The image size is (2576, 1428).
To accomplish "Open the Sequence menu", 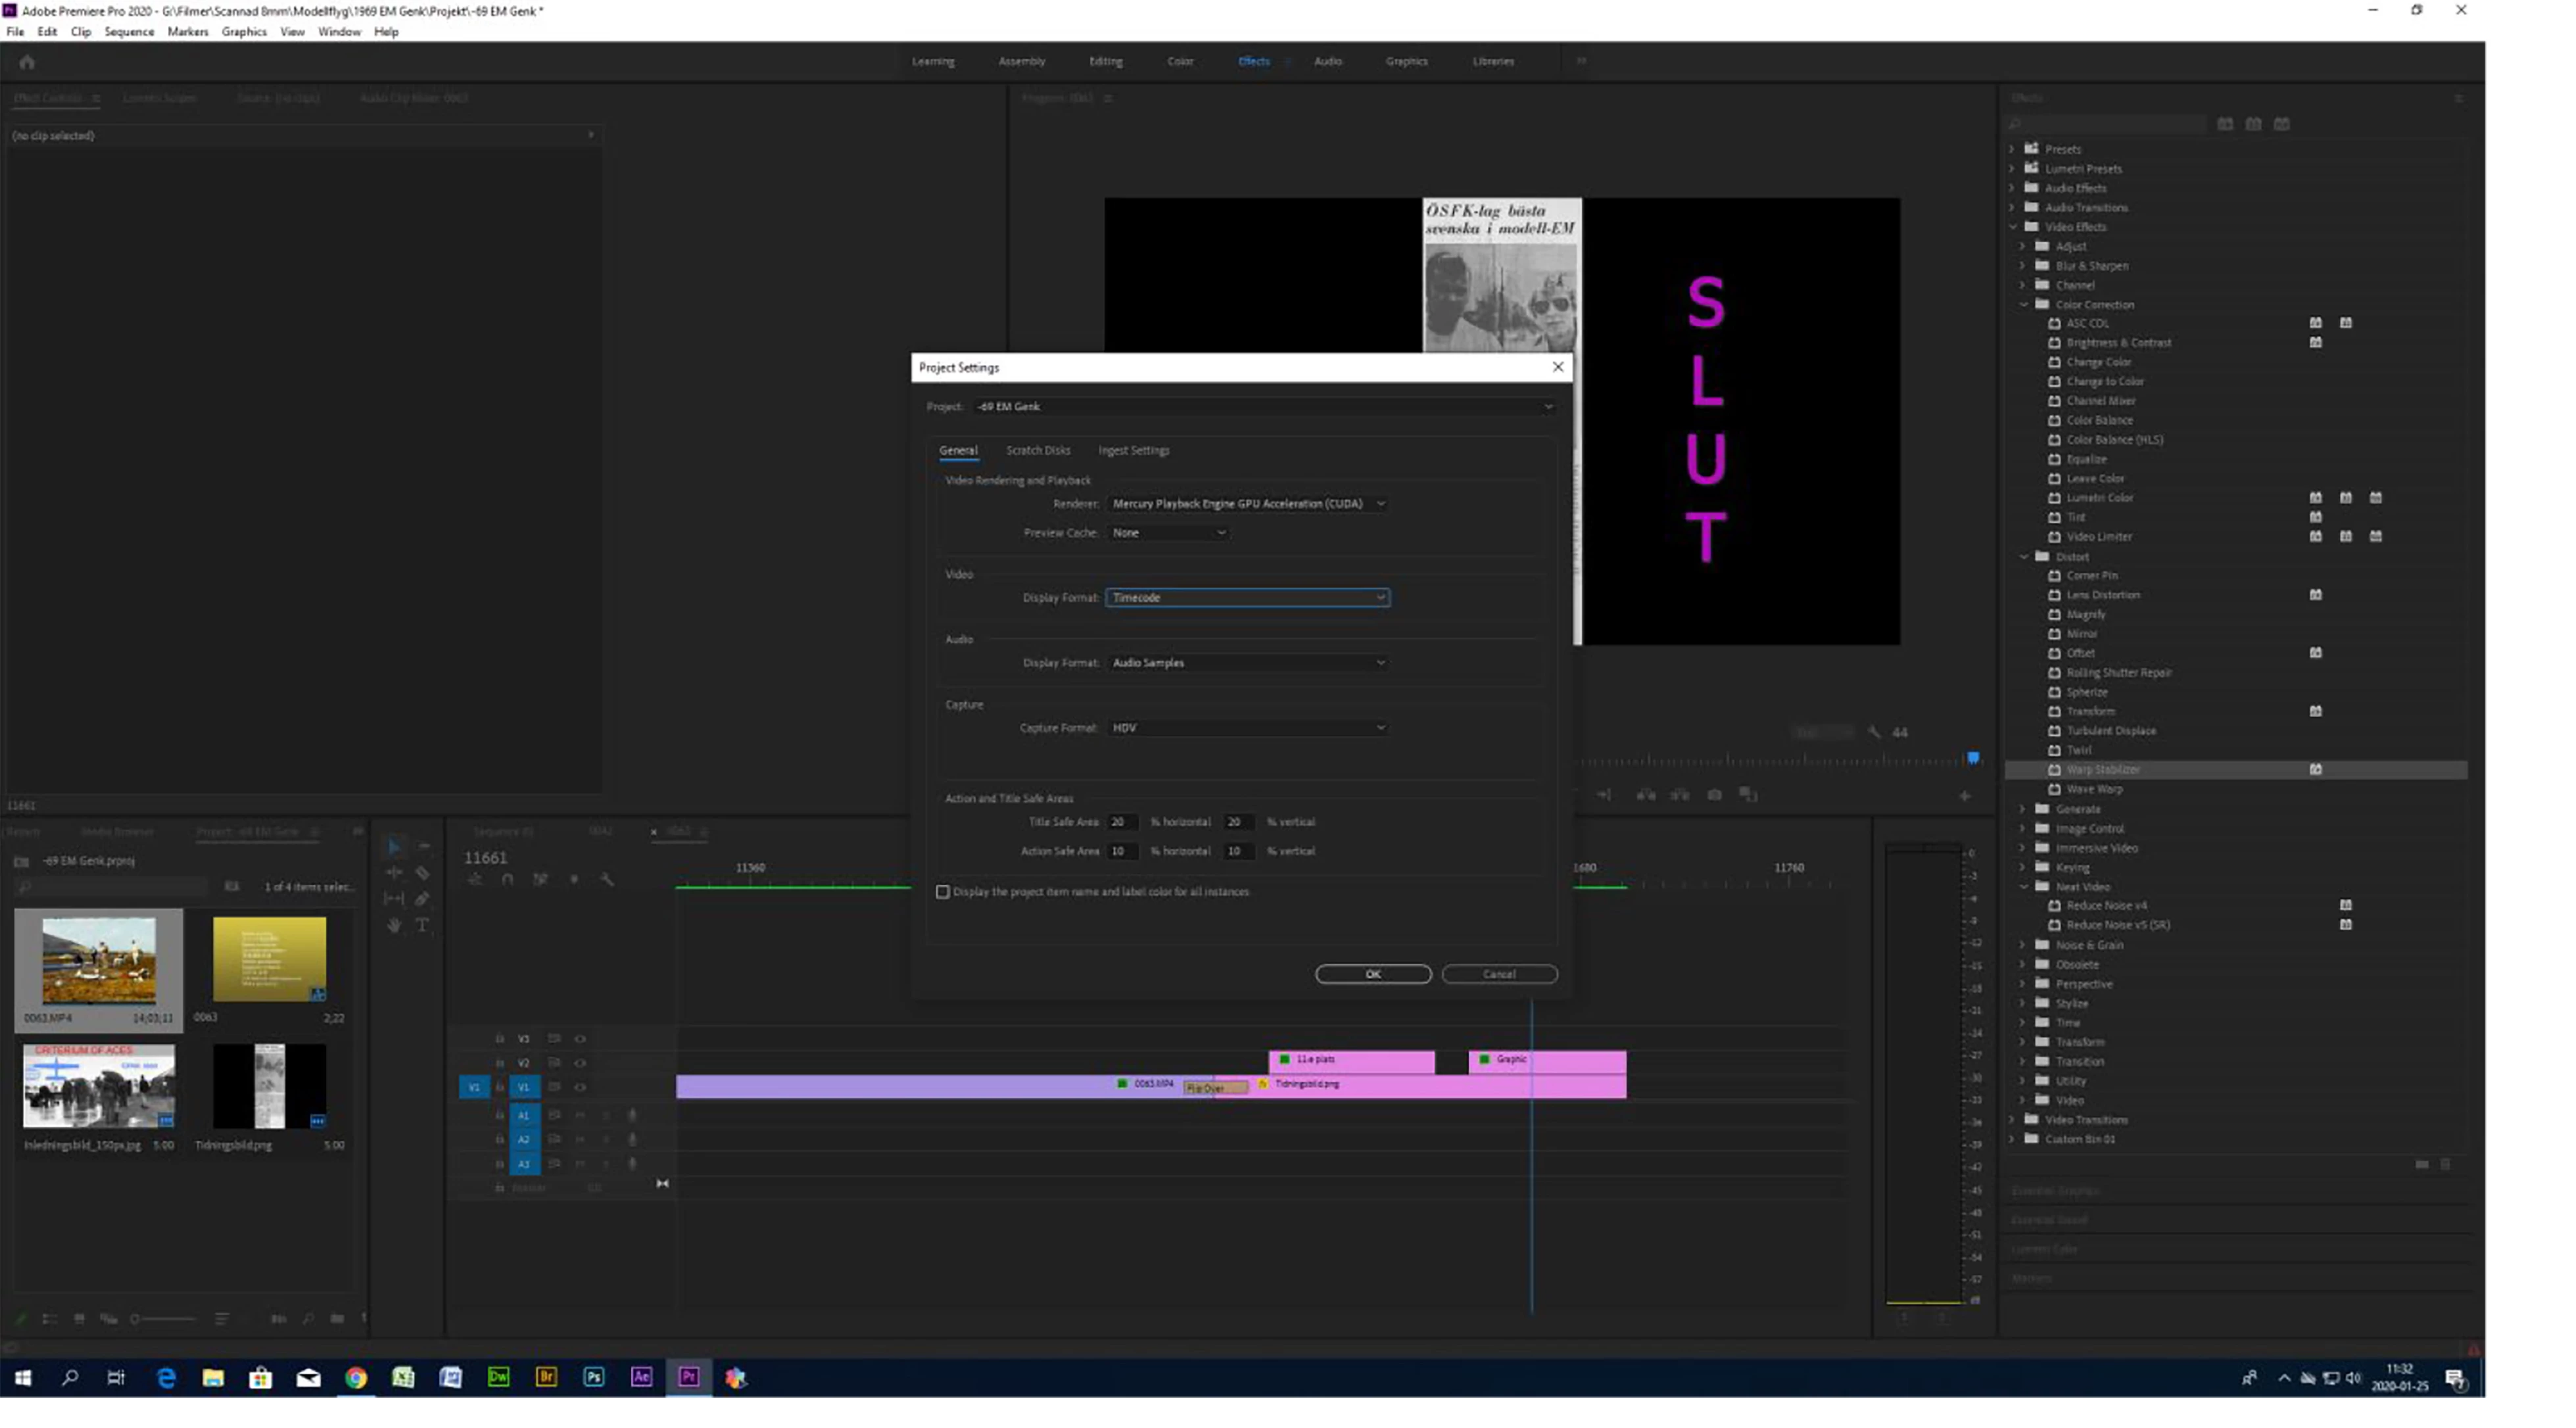I will (129, 32).
